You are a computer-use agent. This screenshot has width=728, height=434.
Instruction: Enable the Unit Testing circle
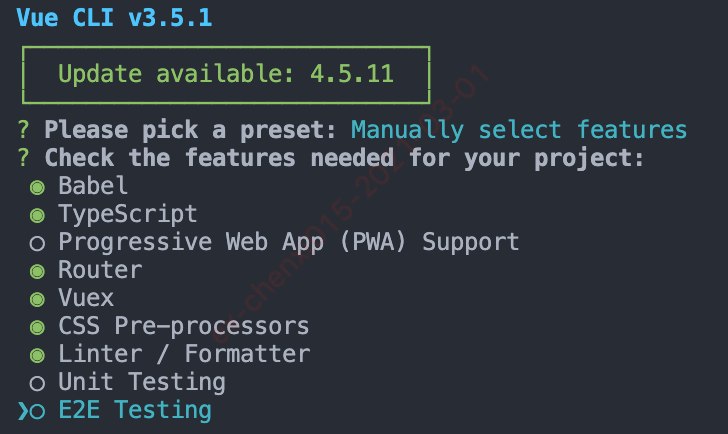coord(37,383)
